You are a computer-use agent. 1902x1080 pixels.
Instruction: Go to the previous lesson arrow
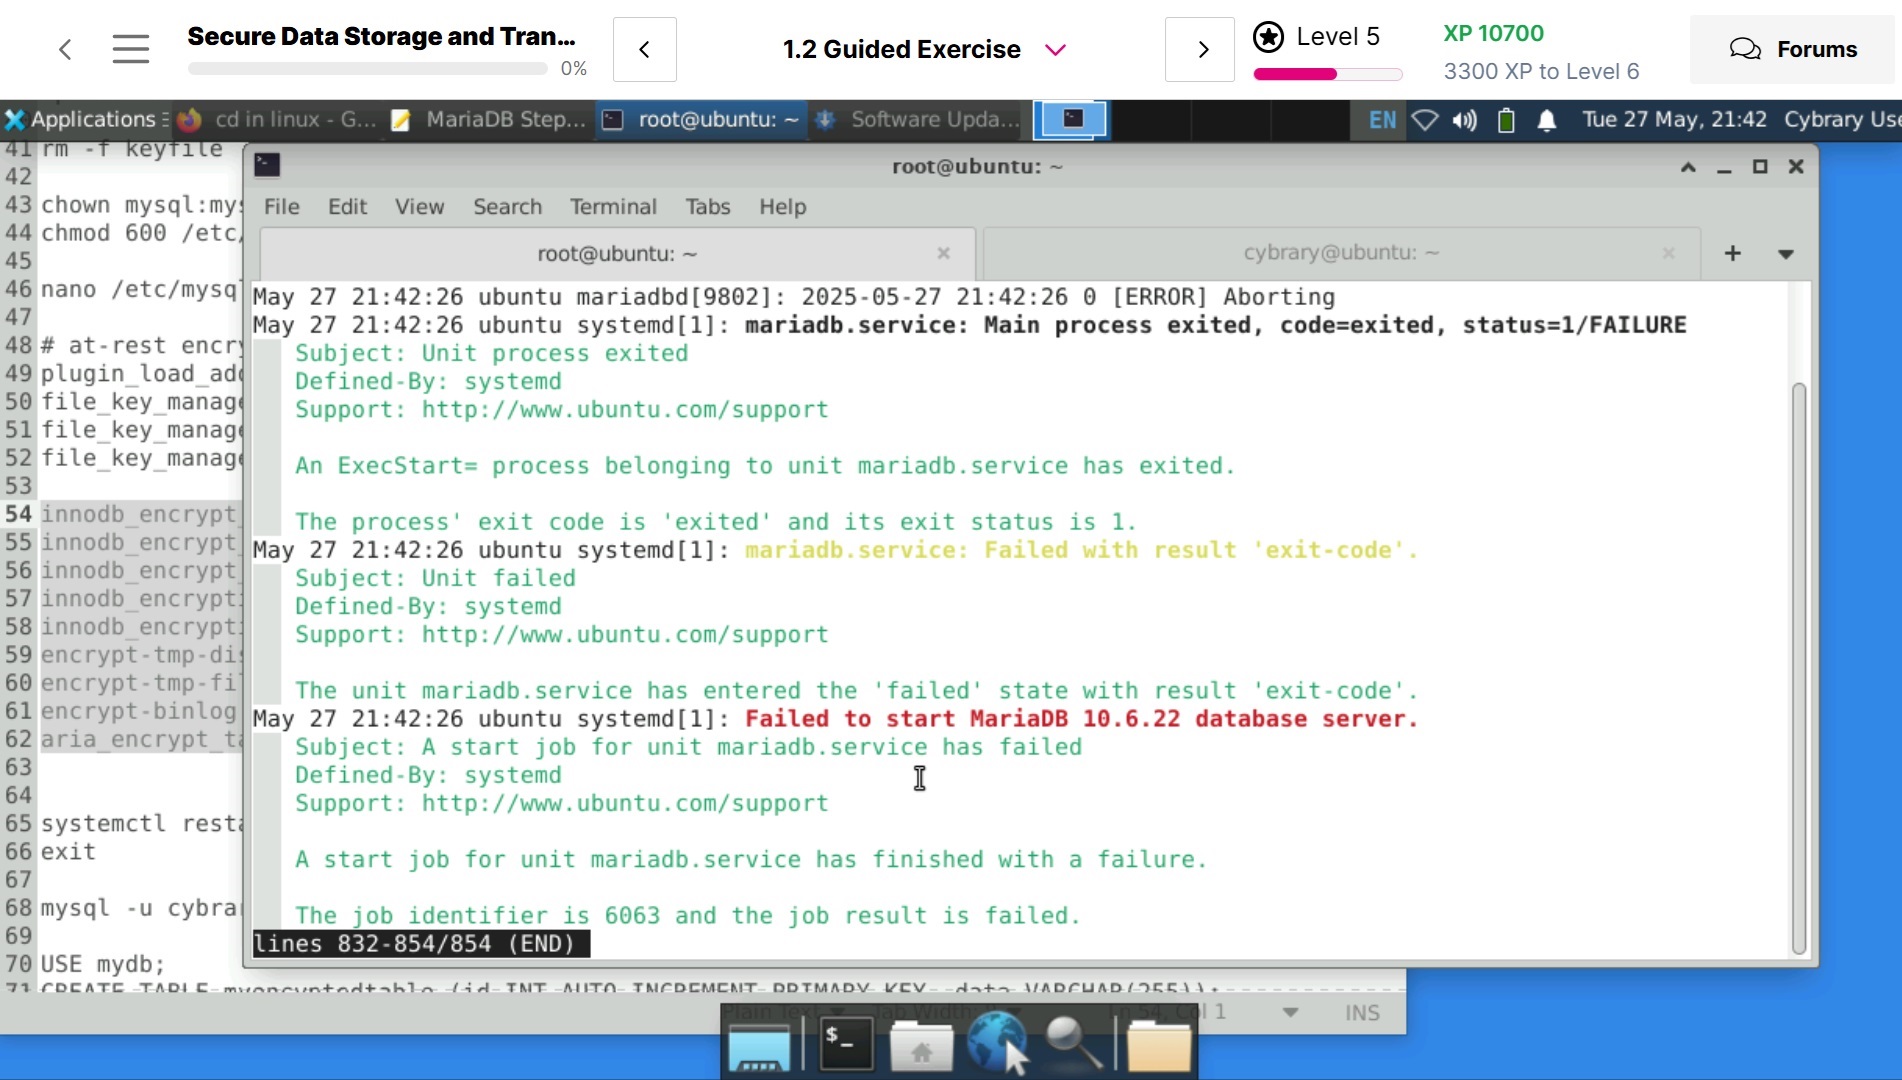[x=645, y=49]
